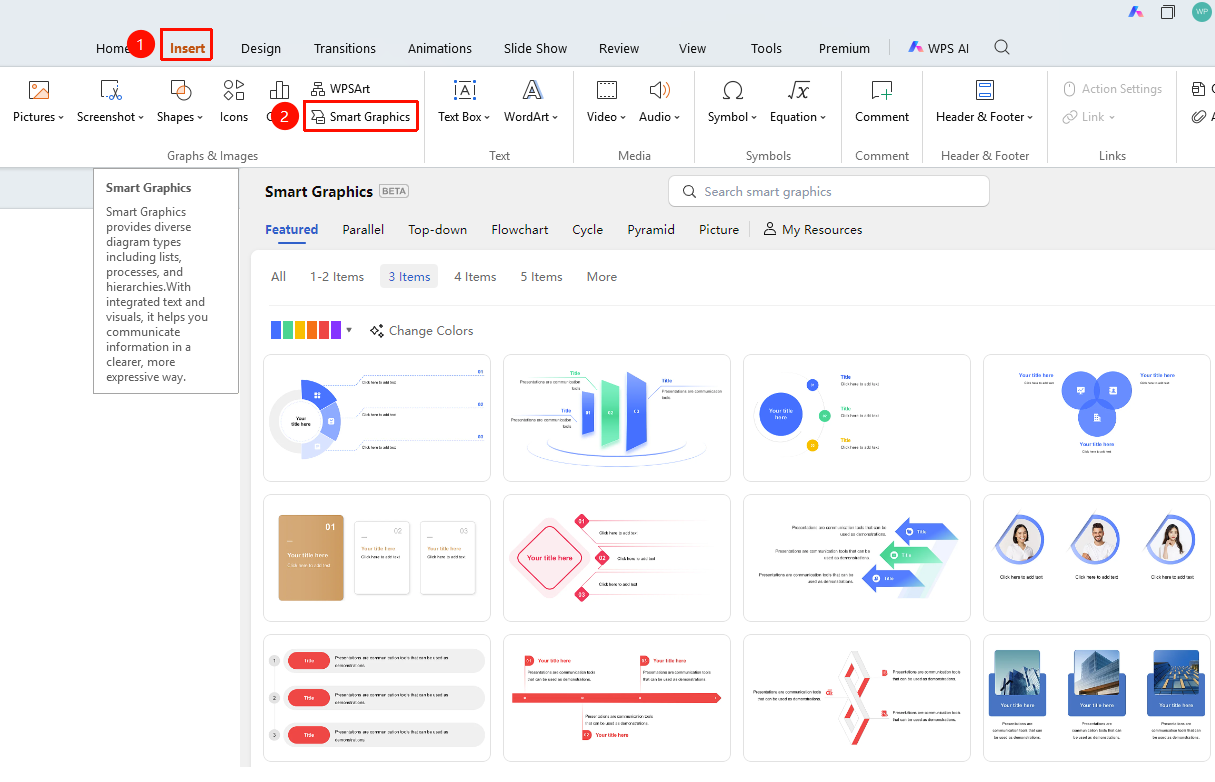1215x782 pixels.
Task: Select the Symbol omega icon
Action: point(732,91)
